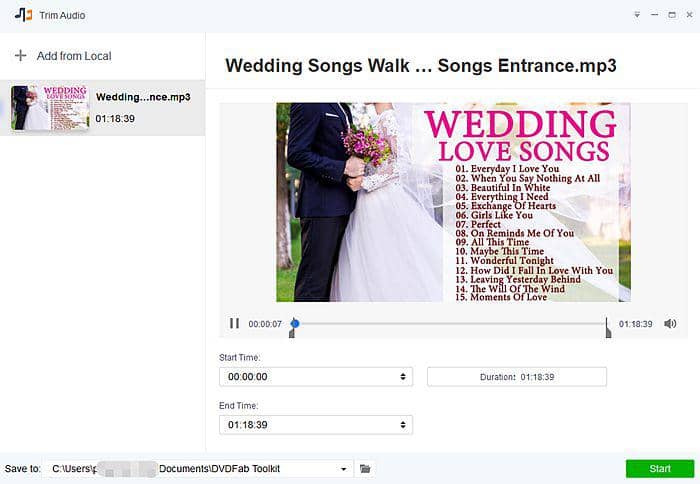This screenshot has height=484, width=700.
Task: Select the right trim end marker
Action: [608, 331]
